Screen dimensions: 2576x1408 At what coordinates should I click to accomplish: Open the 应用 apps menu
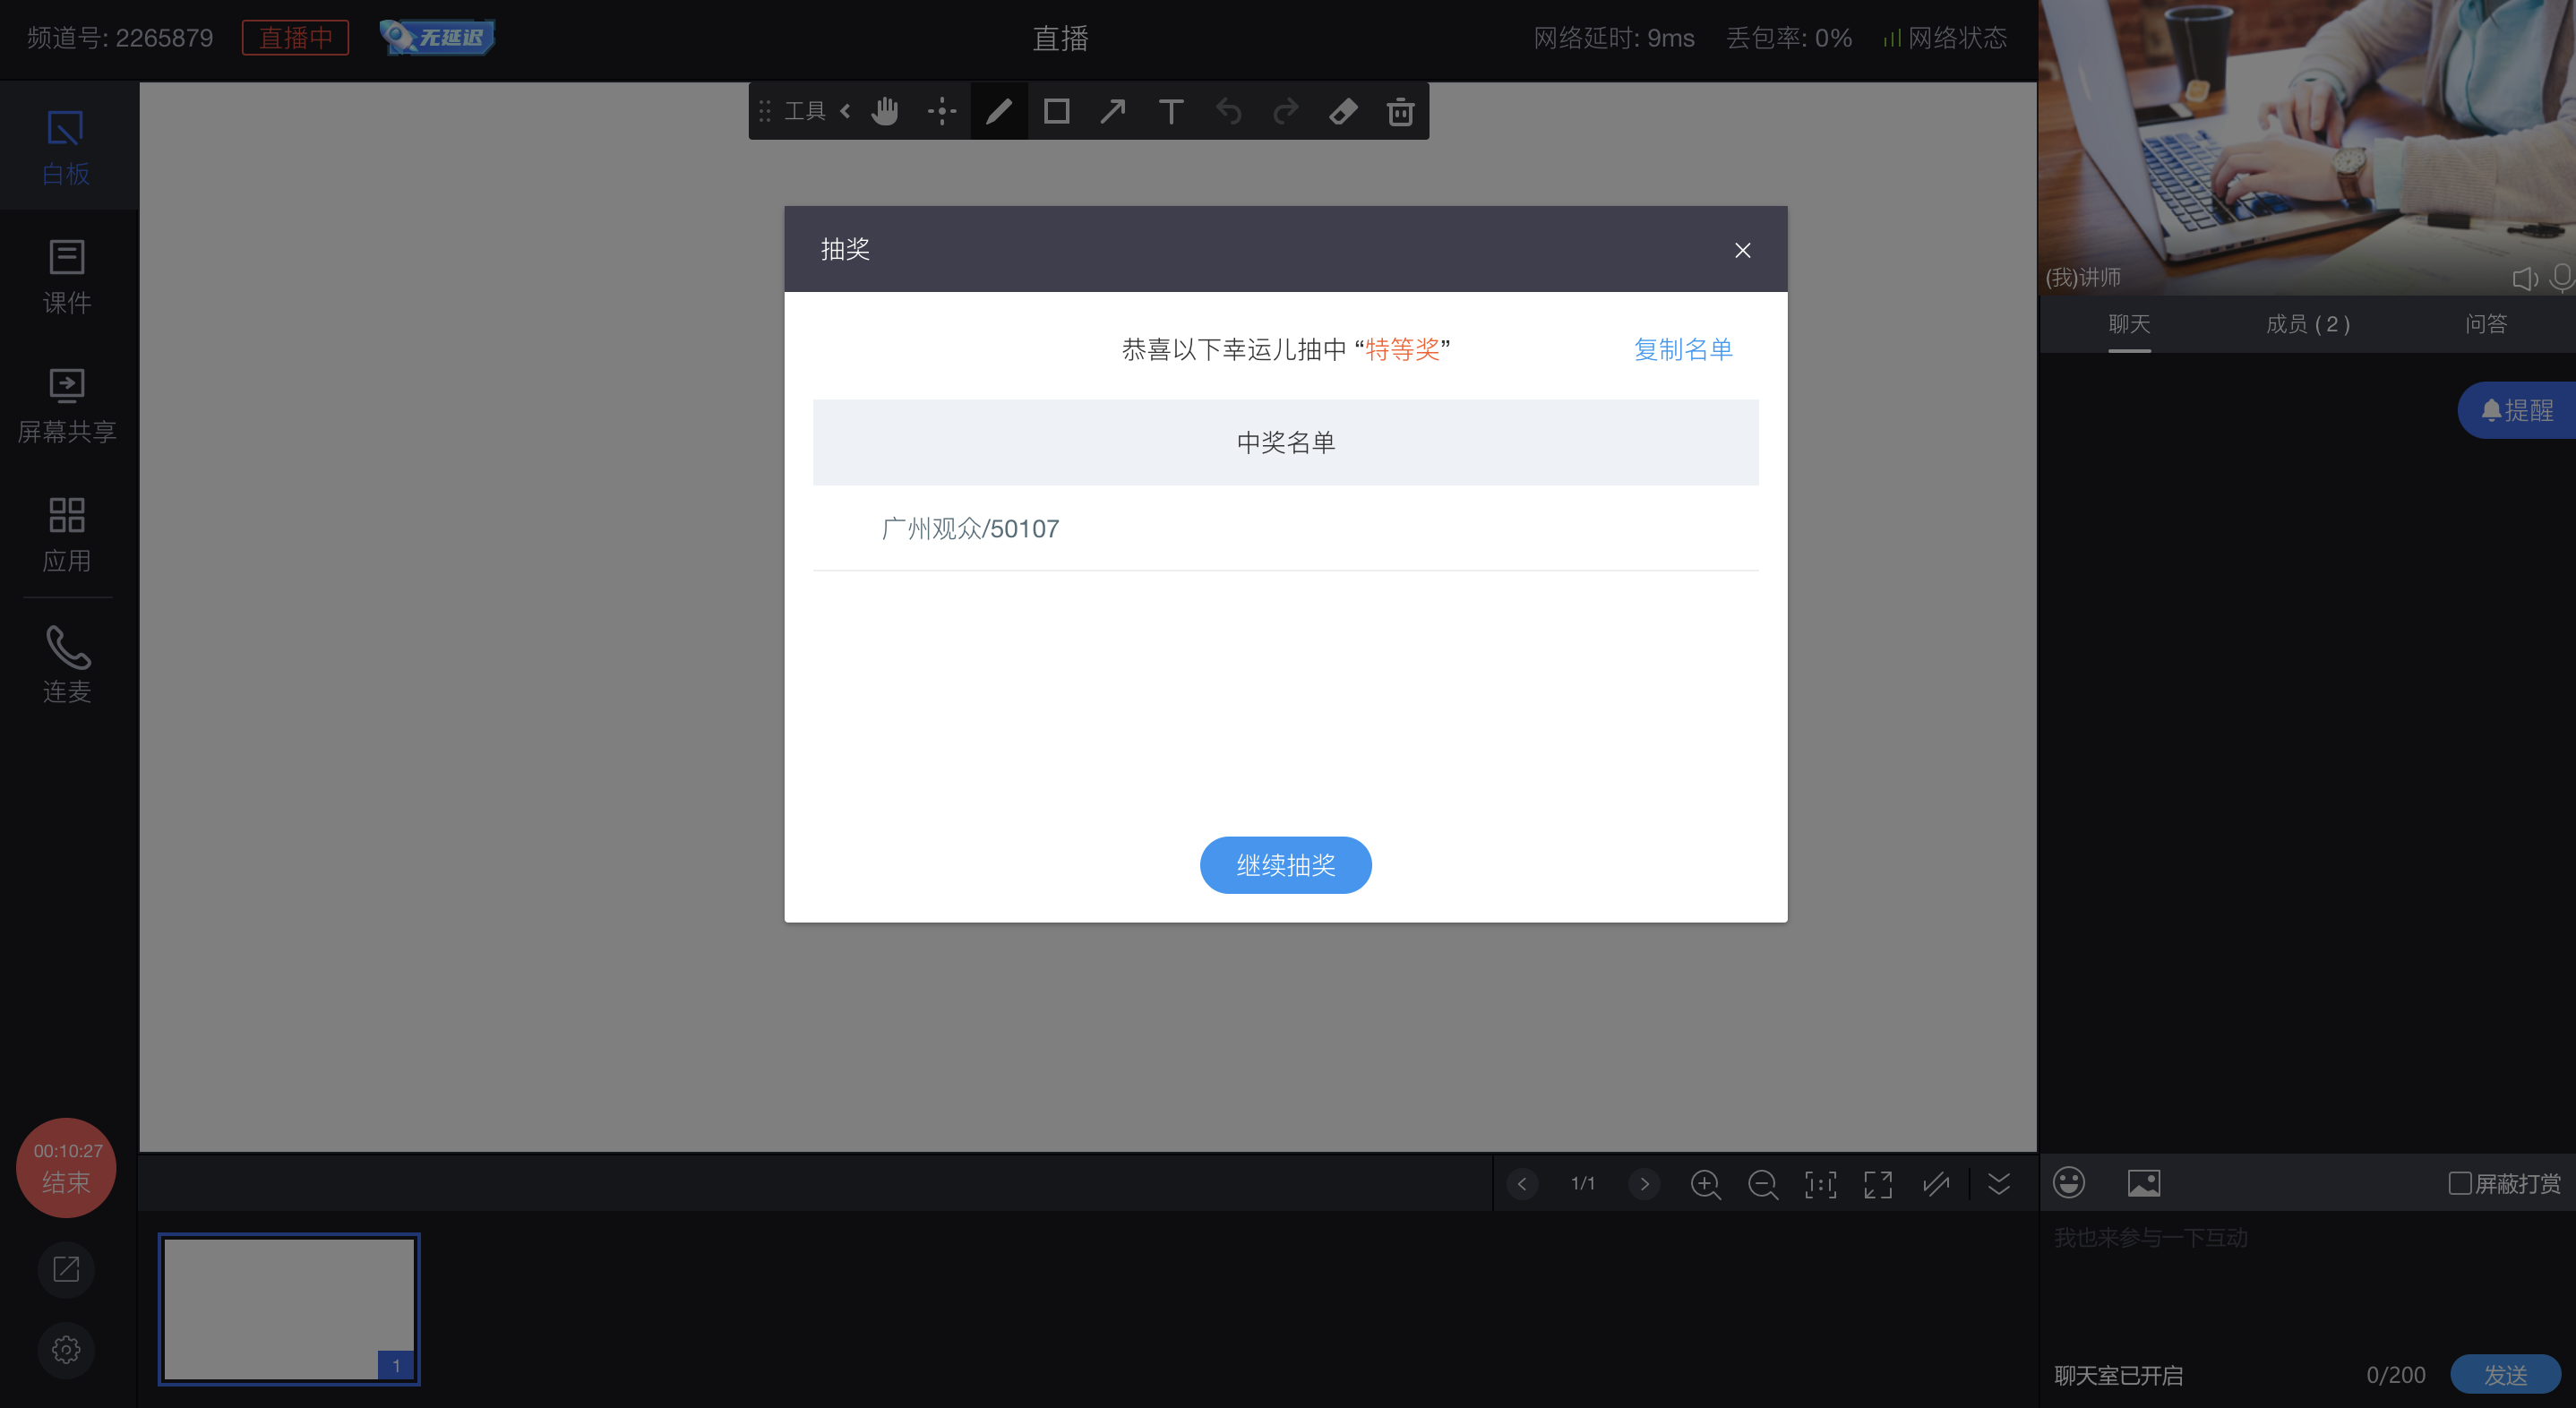click(67, 535)
